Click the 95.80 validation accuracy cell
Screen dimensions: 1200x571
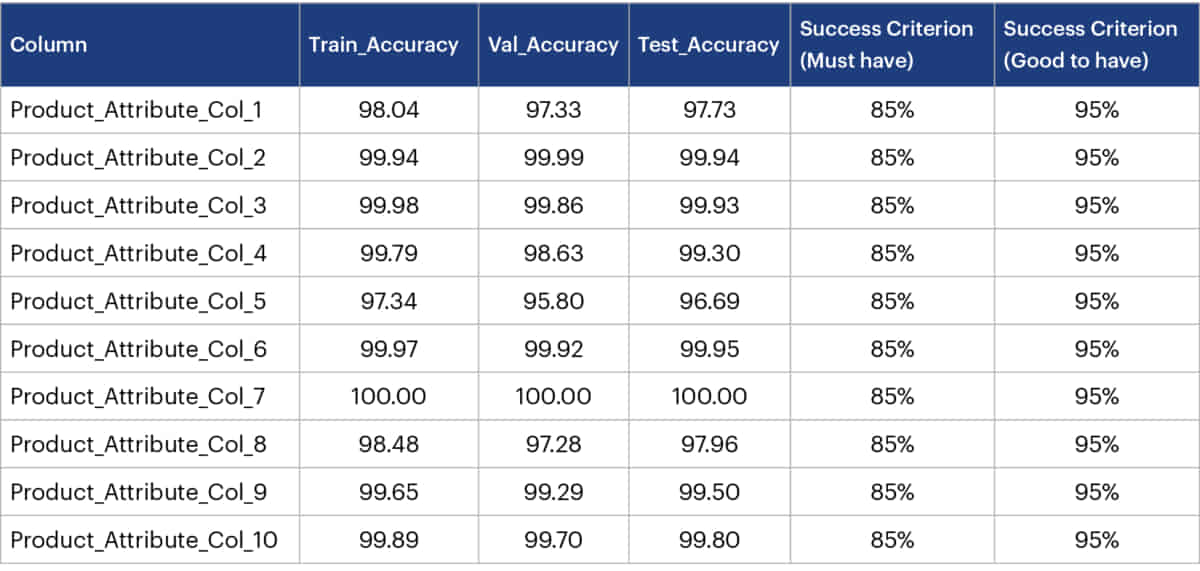point(553,301)
